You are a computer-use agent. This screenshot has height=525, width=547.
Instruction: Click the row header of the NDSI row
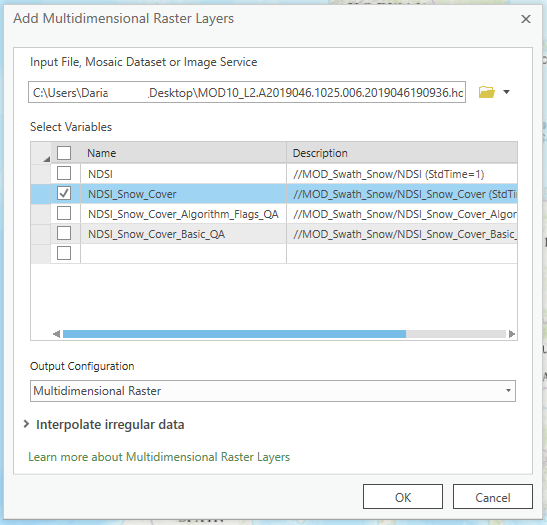pyautogui.click(x=41, y=174)
